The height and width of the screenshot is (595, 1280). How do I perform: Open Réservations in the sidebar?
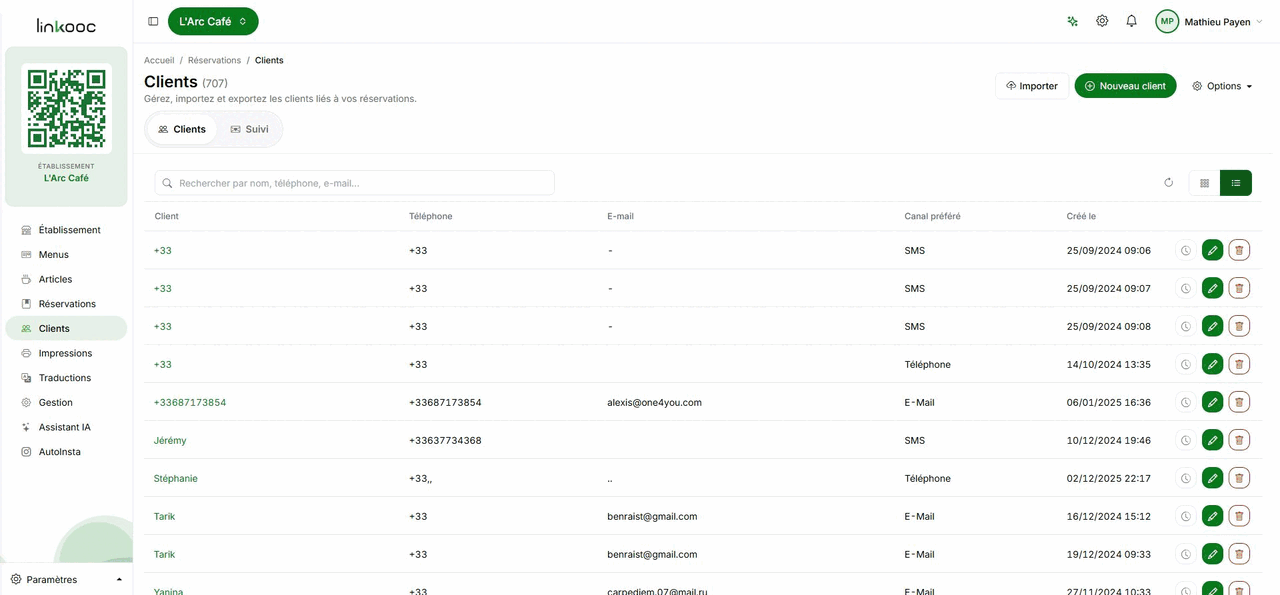[66, 304]
